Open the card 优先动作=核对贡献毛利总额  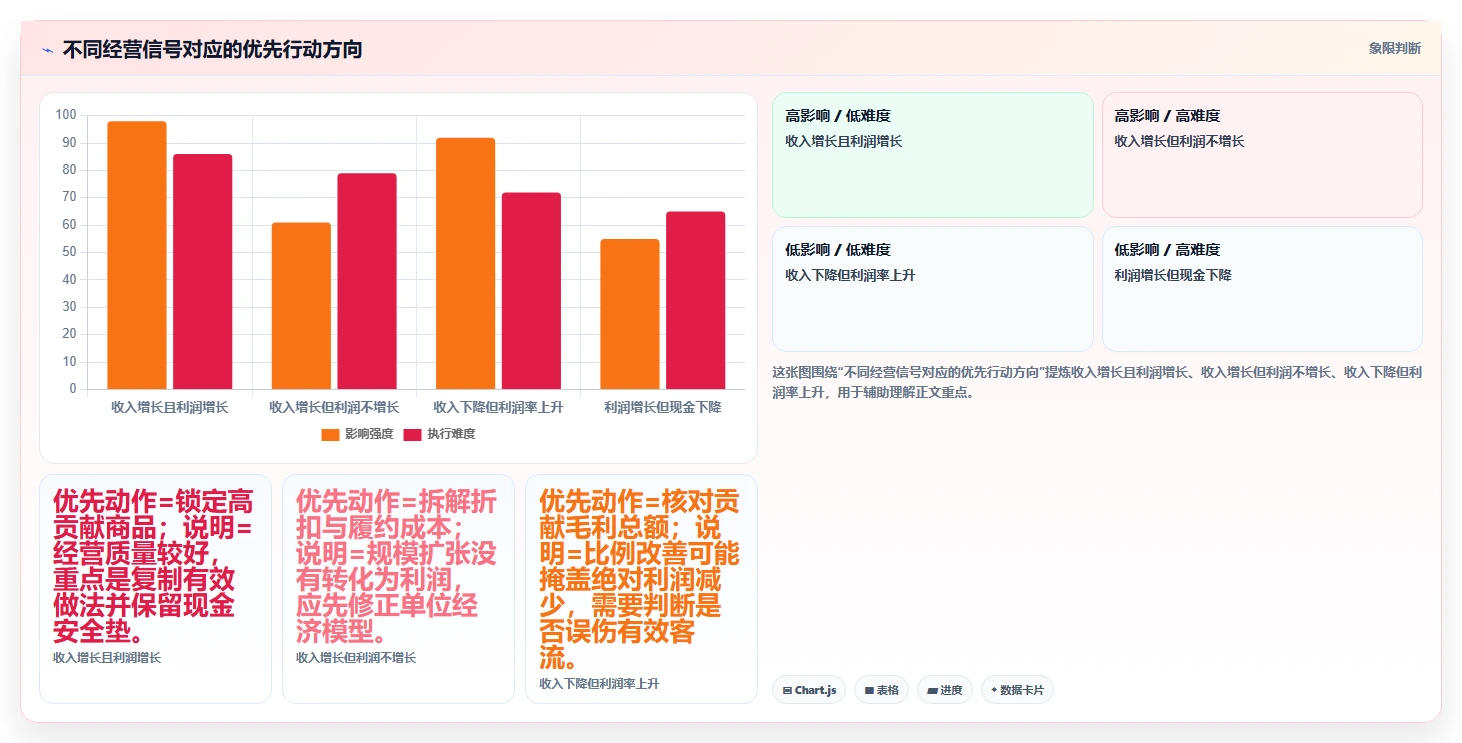point(641,589)
